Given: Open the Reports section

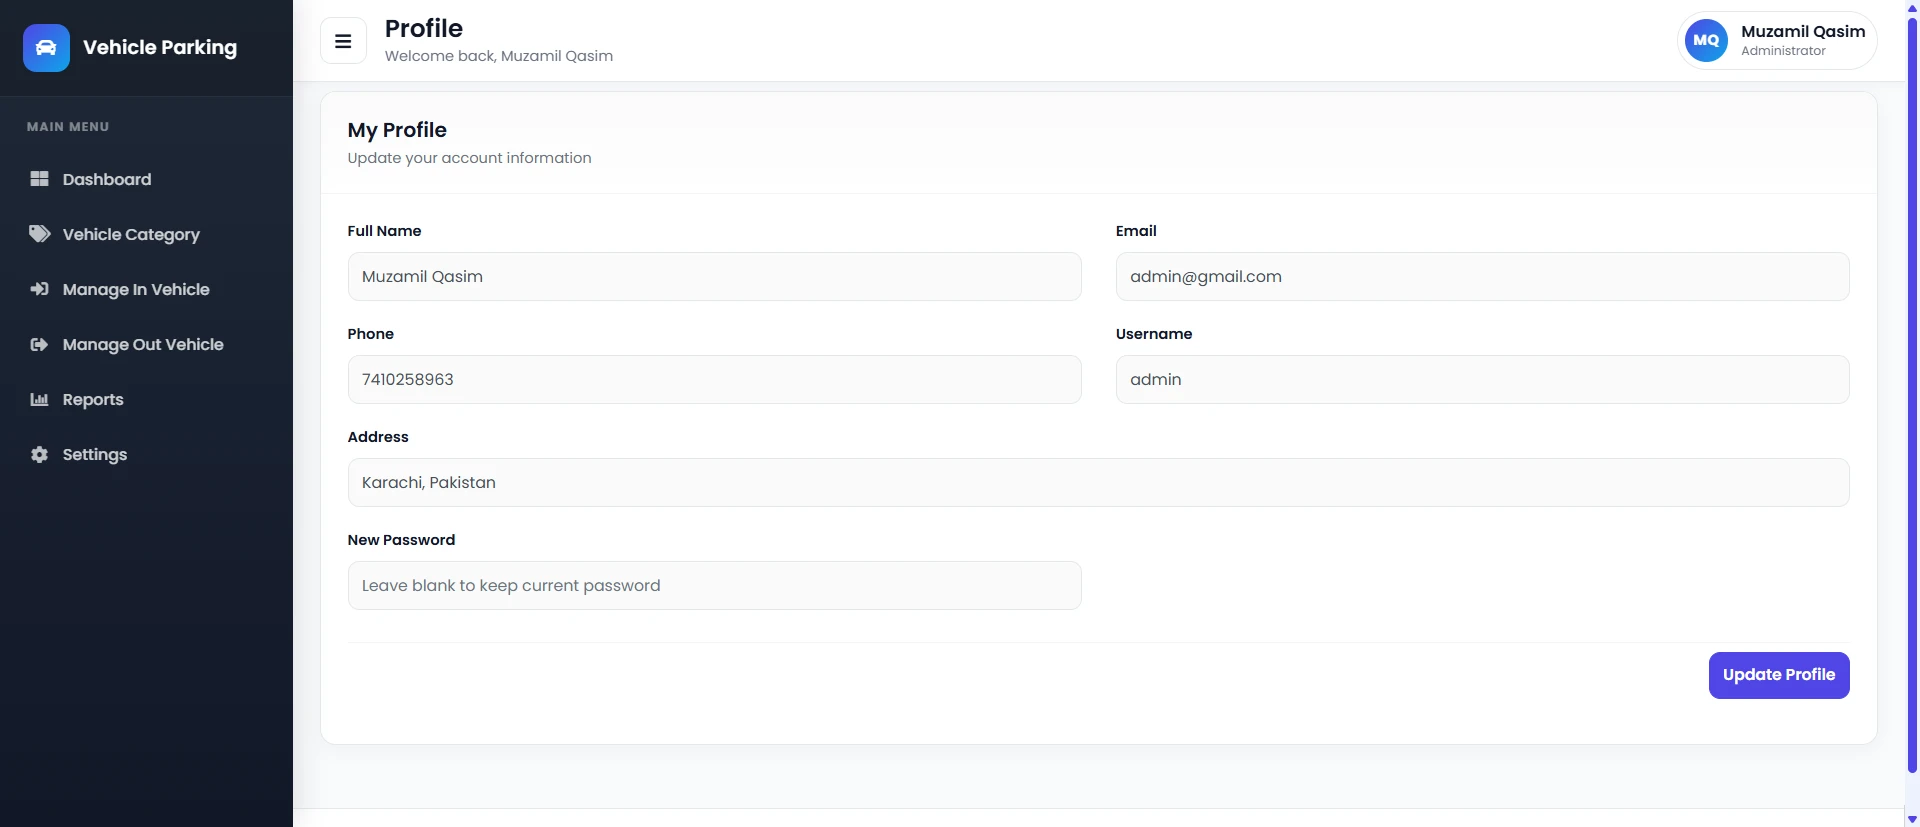Looking at the screenshot, I should [146, 399].
